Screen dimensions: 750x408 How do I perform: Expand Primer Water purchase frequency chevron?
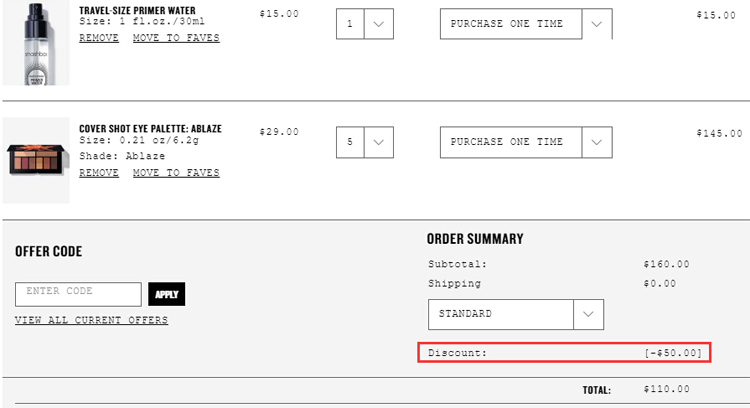[x=596, y=24]
